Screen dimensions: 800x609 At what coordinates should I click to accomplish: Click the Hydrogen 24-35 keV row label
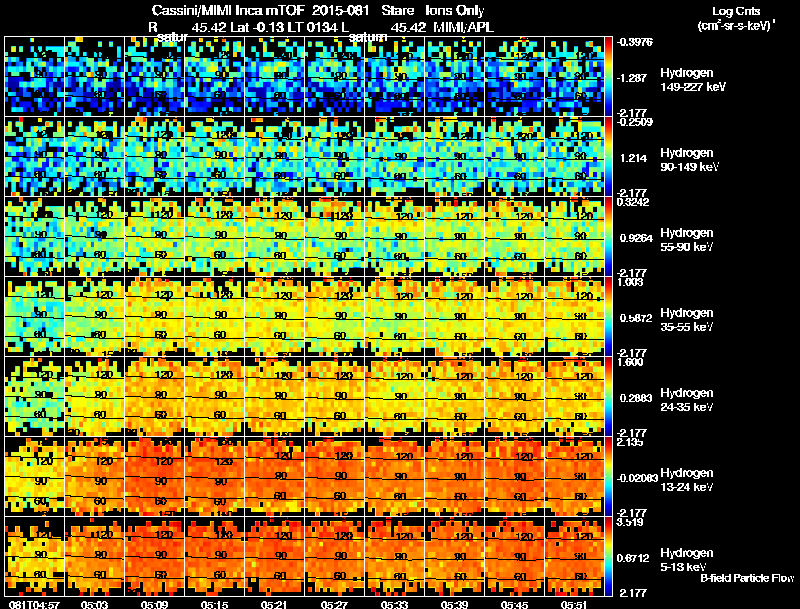coord(687,400)
